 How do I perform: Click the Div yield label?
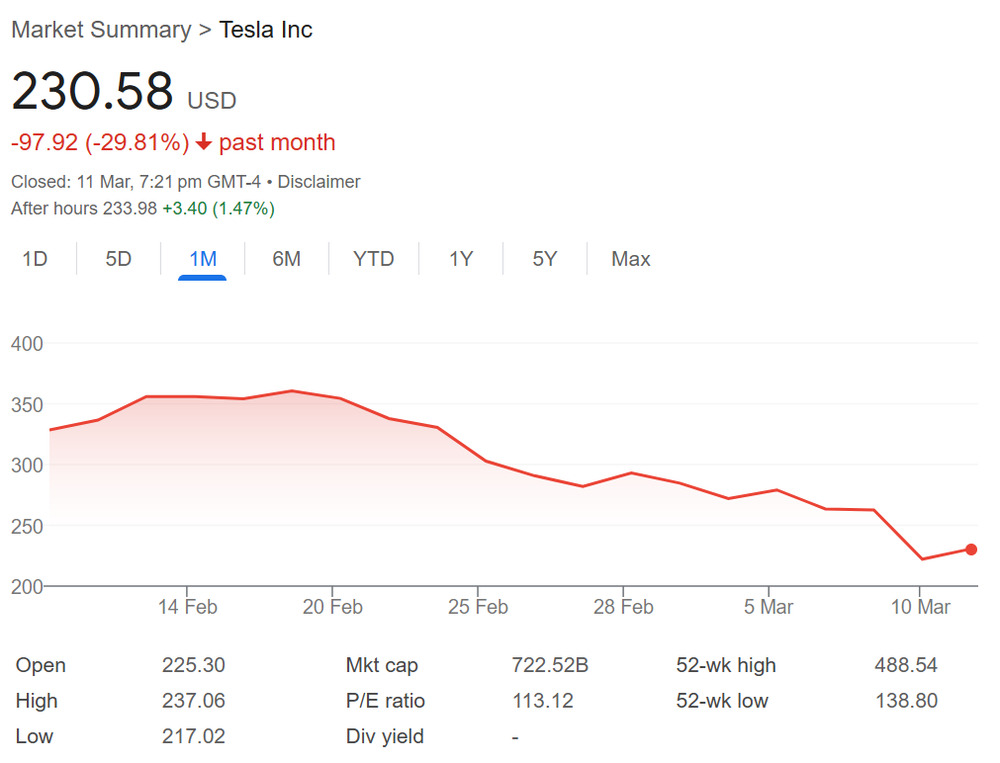[x=385, y=736]
